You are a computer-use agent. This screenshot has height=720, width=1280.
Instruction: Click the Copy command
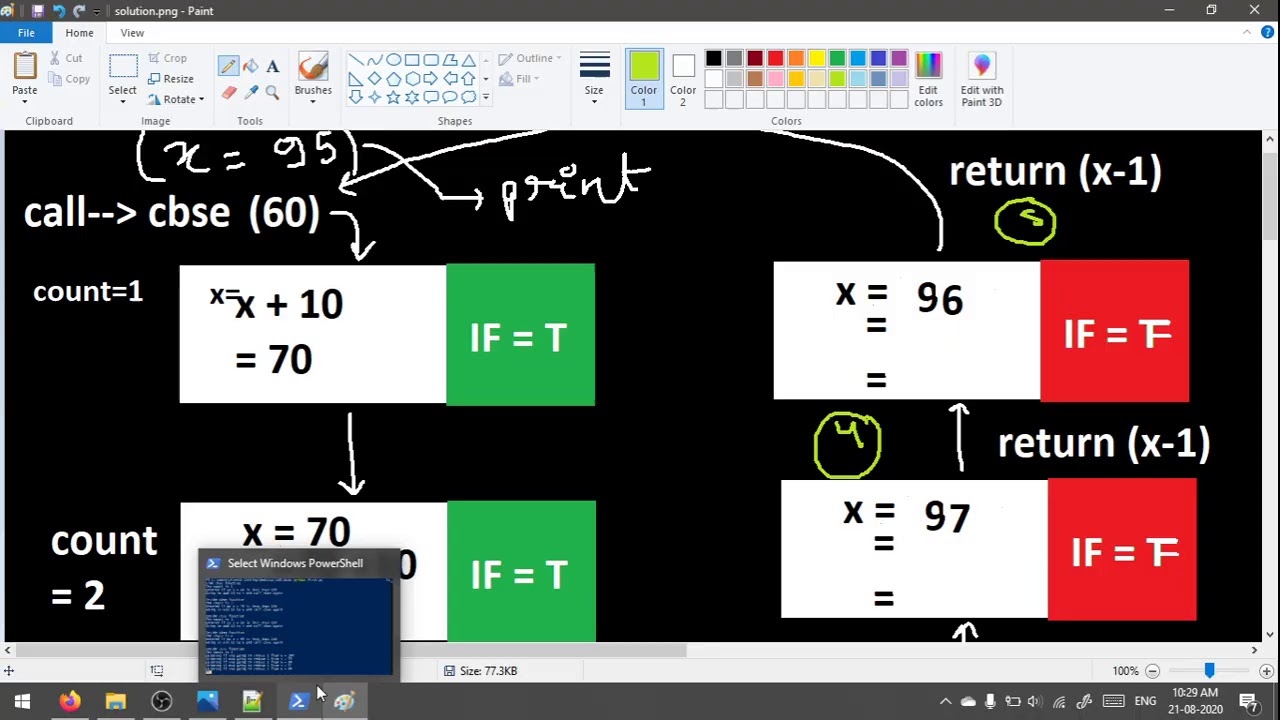[x=69, y=79]
